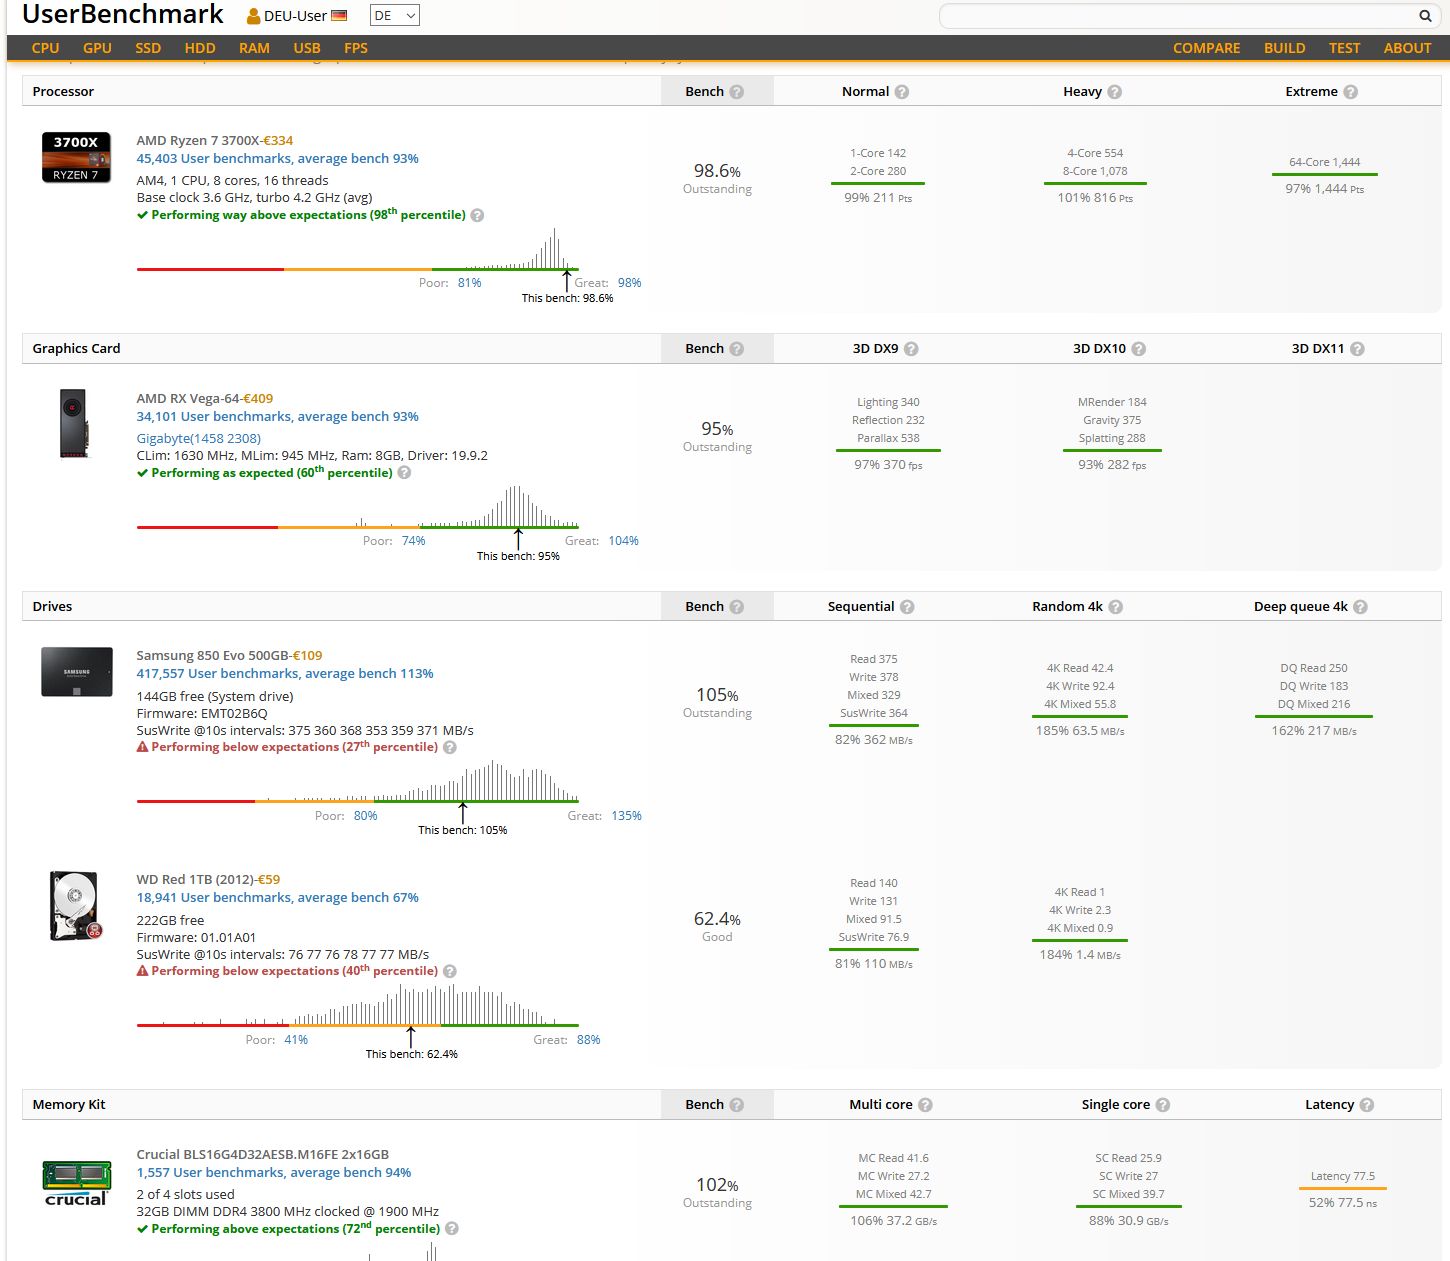
Task: Open 45,403 User benchmarks link
Action: 277,159
